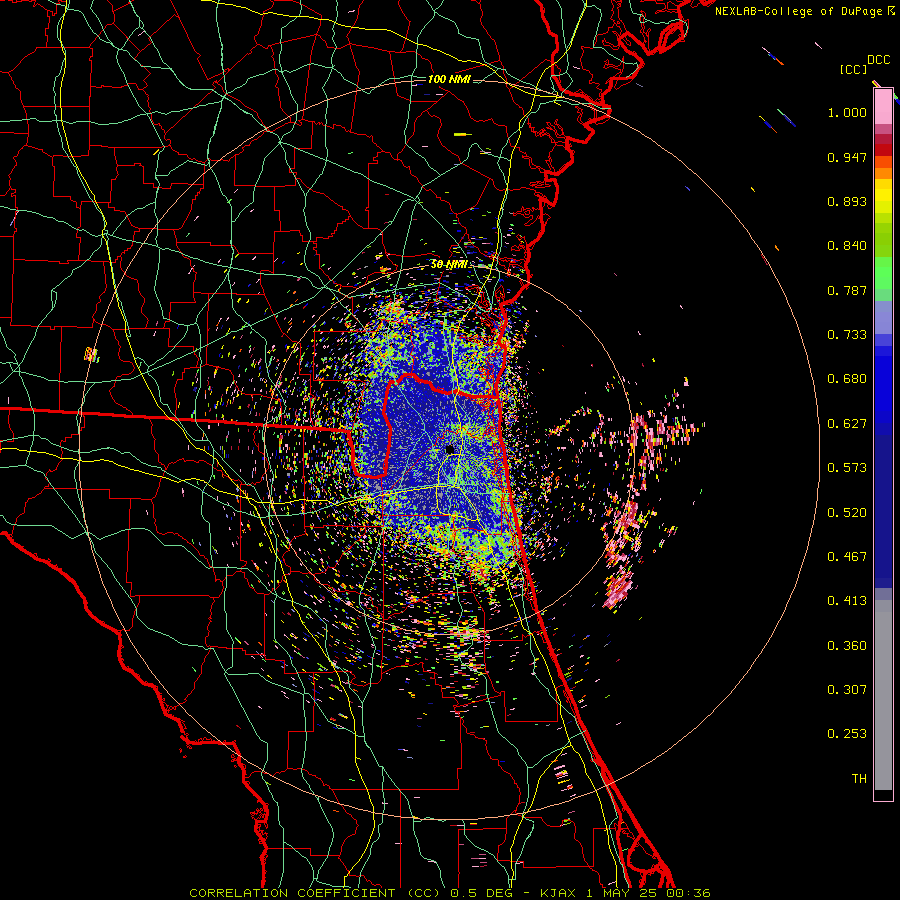The width and height of the screenshot is (900, 900).
Task: Click CORRELATION COEFFICIENT (CC) in the footer
Action: [x=317, y=893]
